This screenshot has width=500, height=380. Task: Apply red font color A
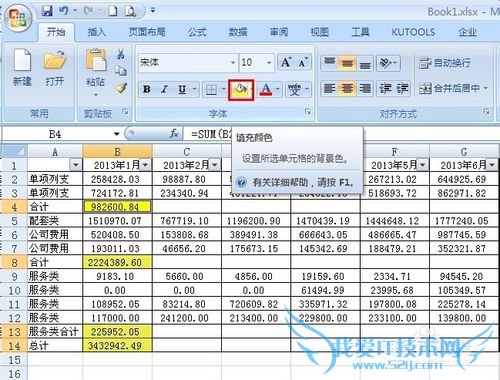266,89
